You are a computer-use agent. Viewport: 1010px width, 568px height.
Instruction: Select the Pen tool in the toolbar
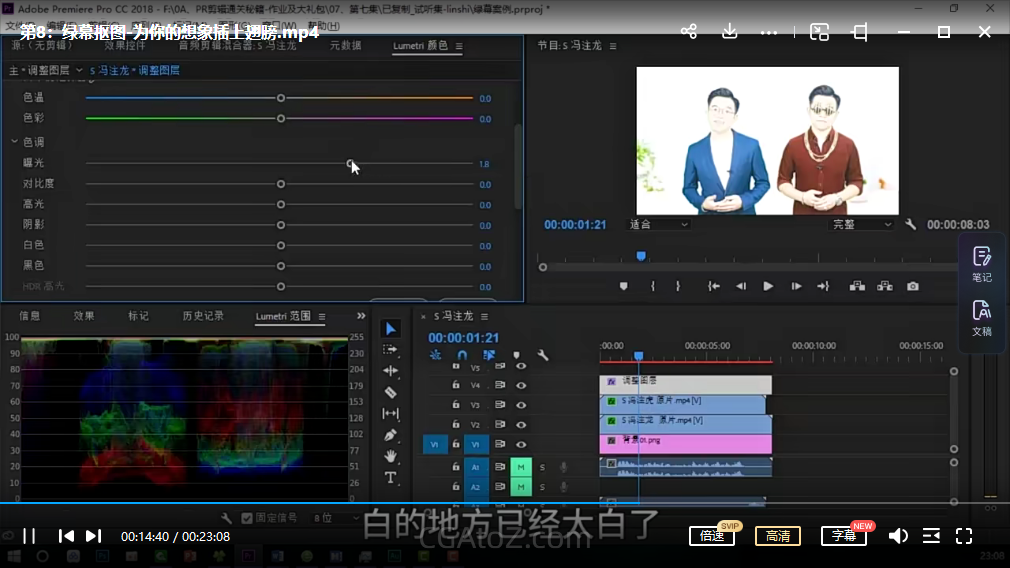[390, 435]
